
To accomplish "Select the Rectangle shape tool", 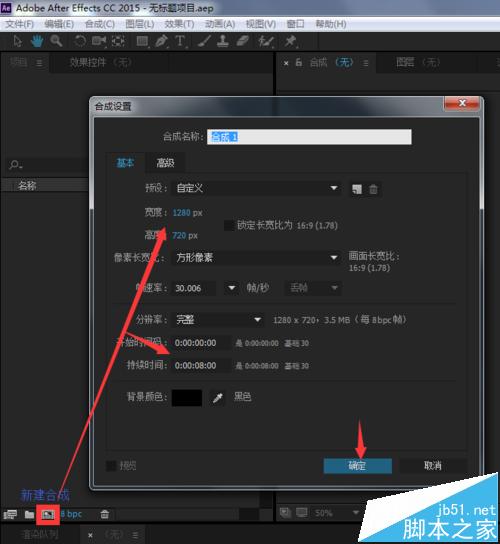I will tap(142, 41).
